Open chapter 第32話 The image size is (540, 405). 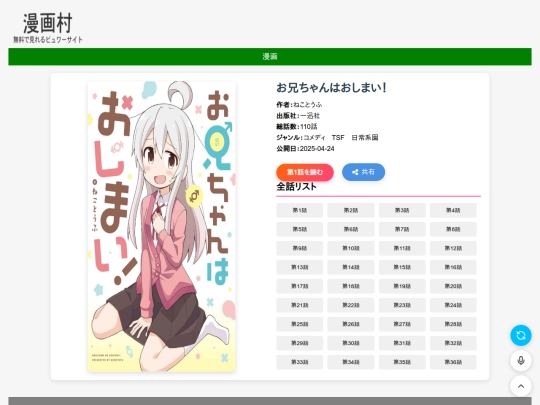453,343
